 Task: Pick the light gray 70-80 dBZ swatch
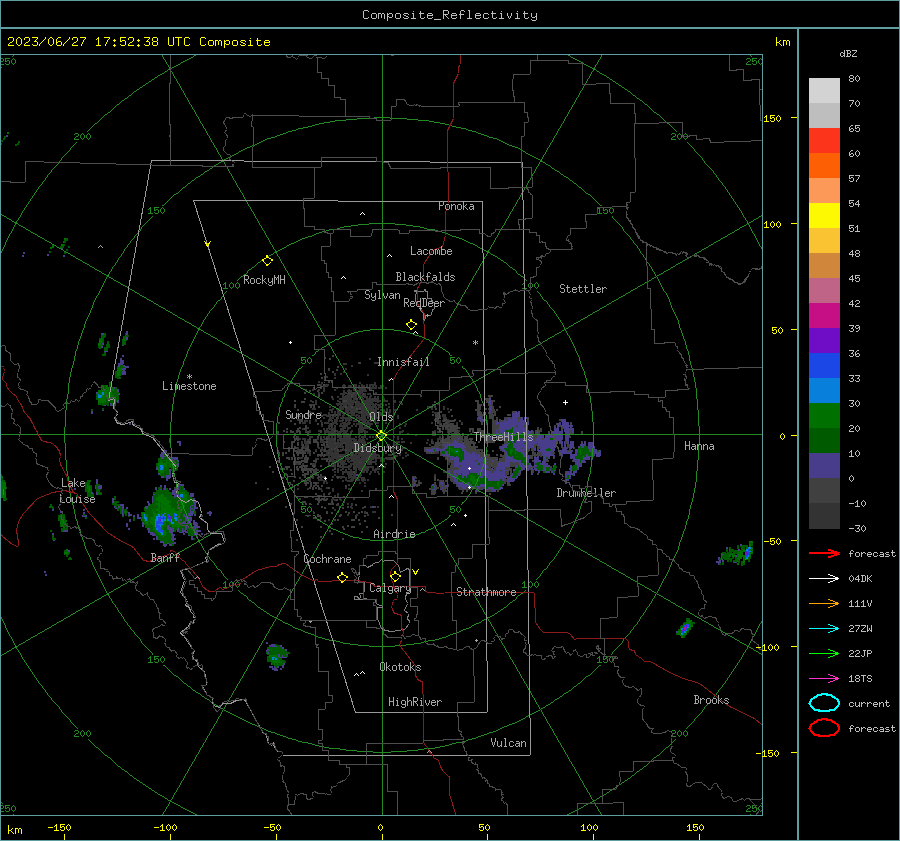click(x=824, y=91)
